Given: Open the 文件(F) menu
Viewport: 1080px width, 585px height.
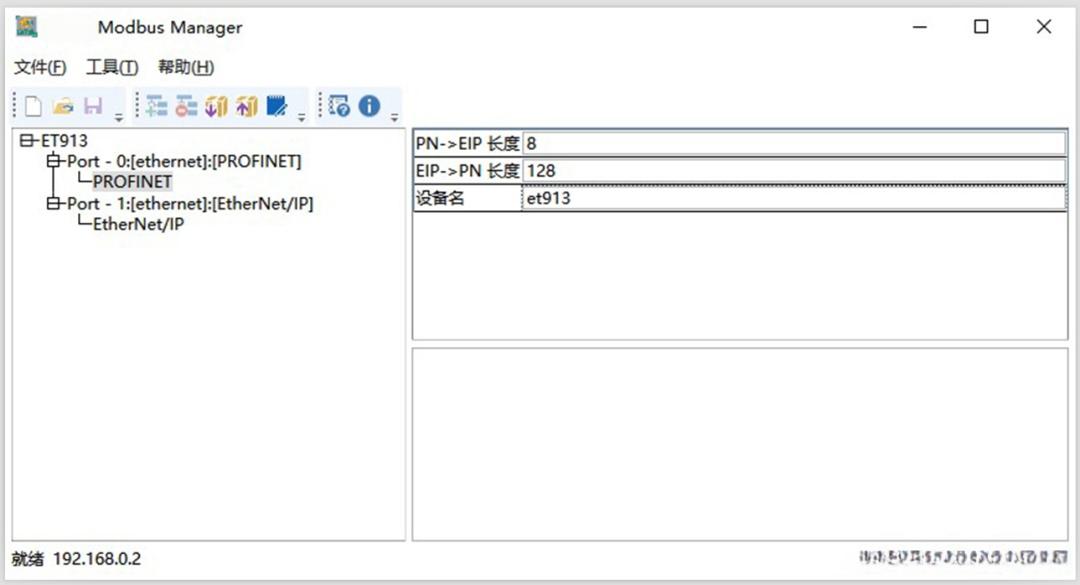Looking at the screenshot, I should [40, 67].
